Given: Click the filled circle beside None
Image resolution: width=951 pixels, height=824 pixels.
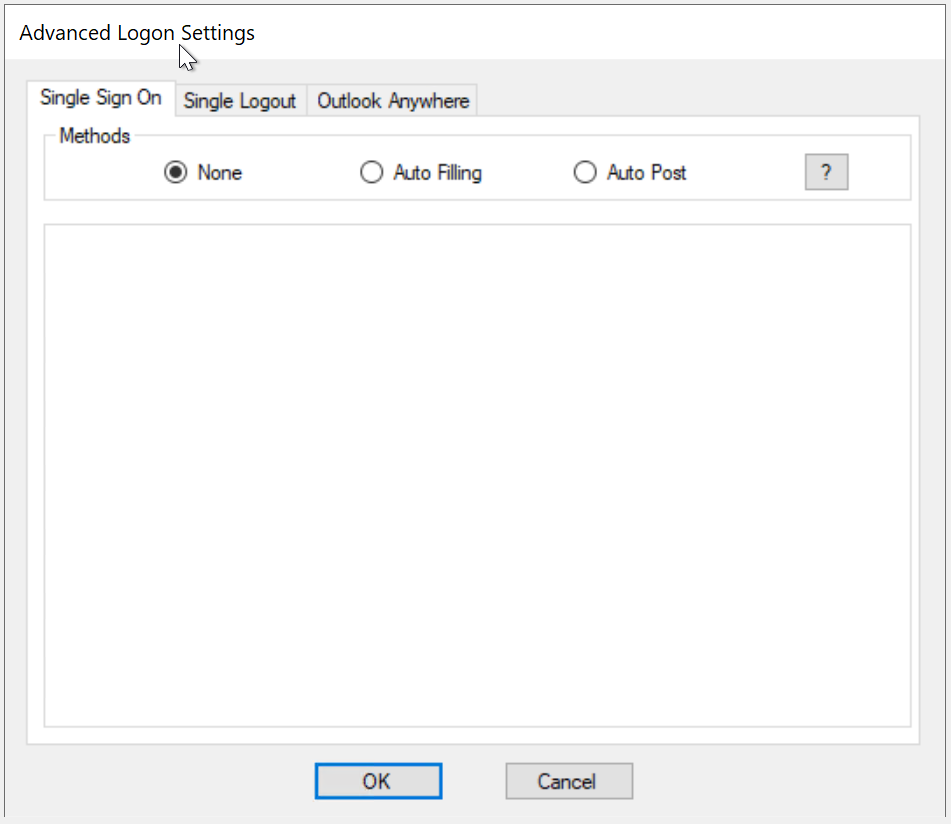Looking at the screenshot, I should 176,173.
